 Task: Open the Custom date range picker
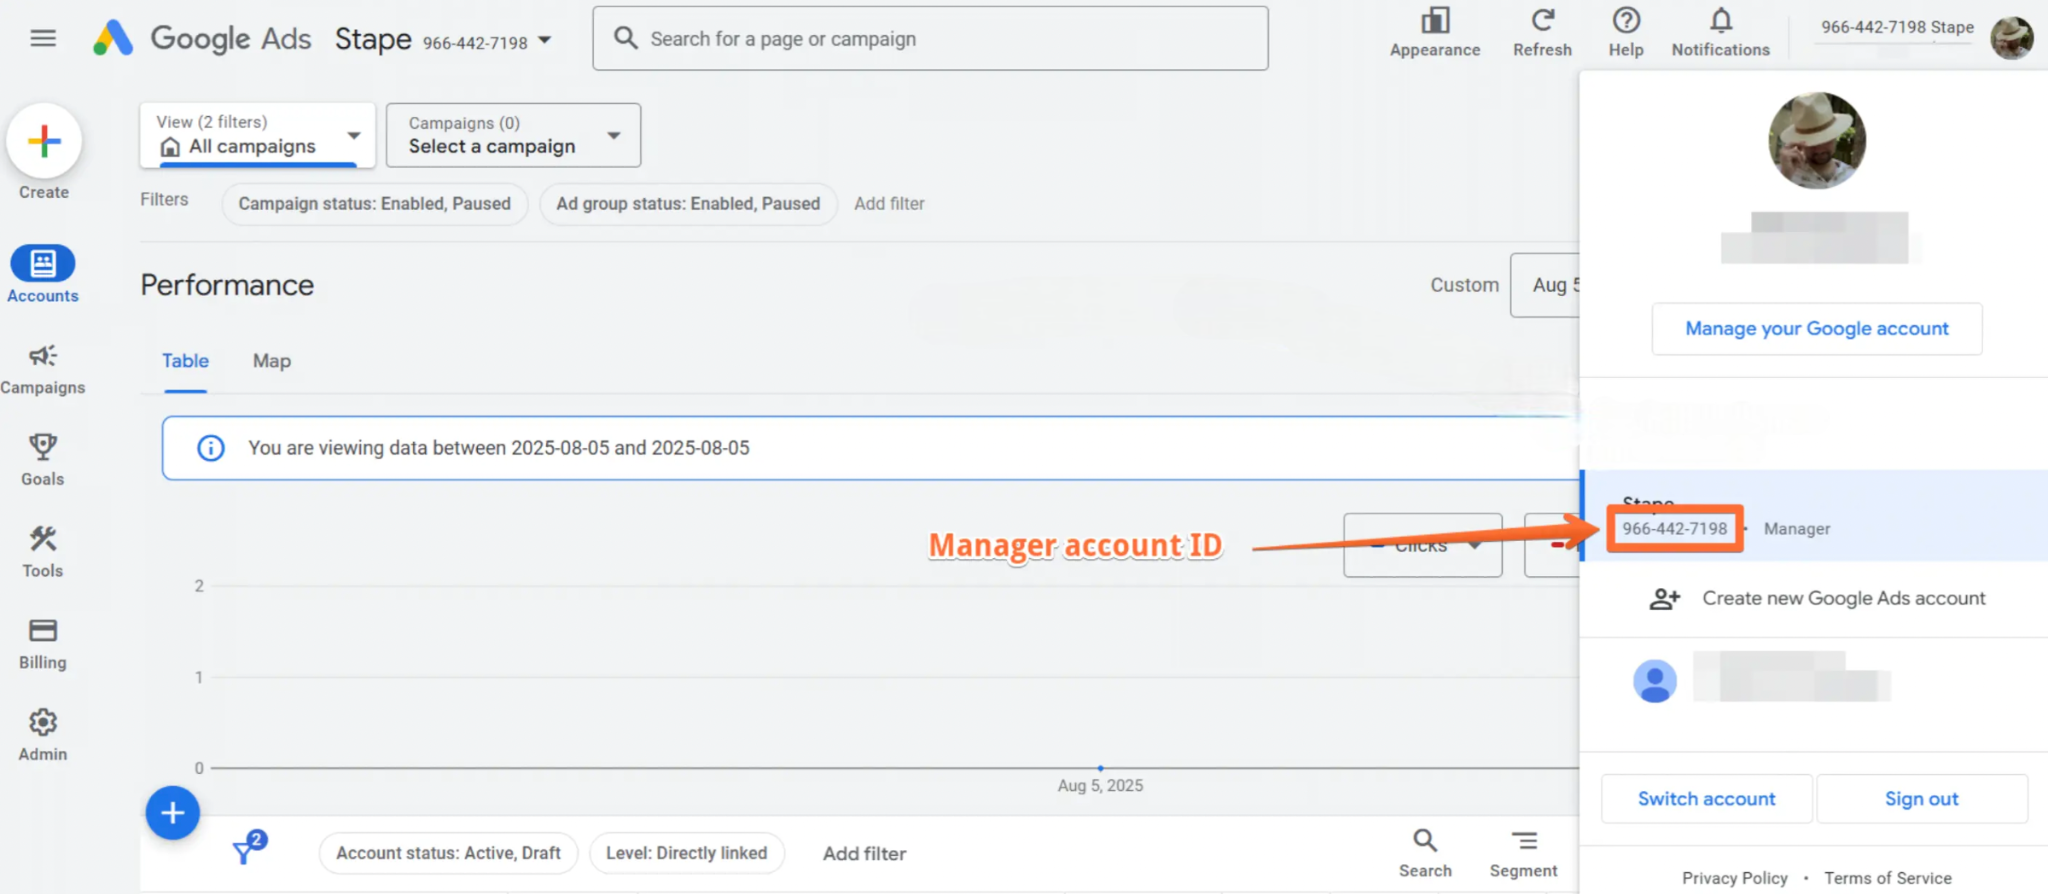click(1546, 285)
